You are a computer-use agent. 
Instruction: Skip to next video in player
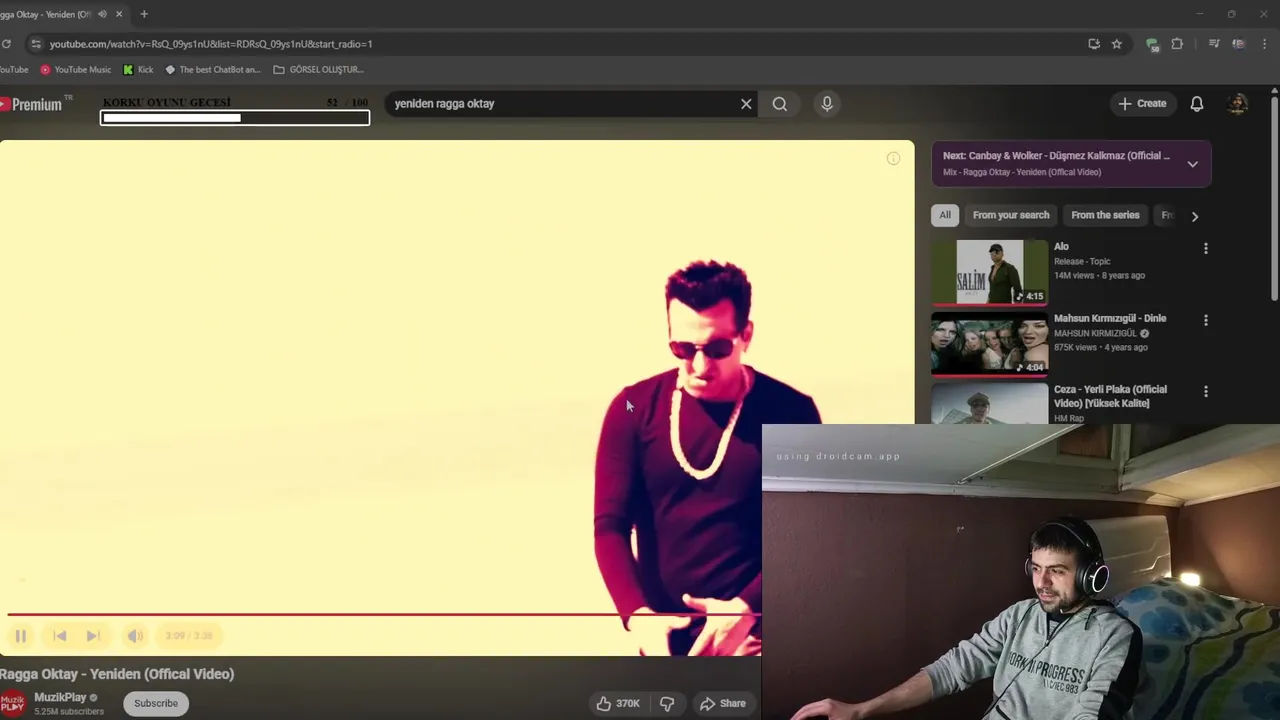93,635
